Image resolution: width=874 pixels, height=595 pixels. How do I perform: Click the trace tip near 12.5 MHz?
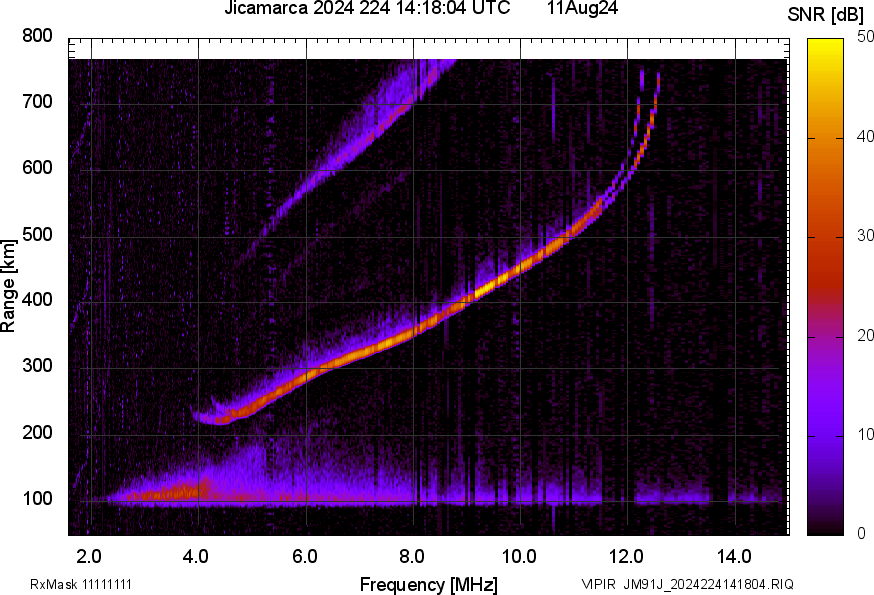click(x=658, y=78)
